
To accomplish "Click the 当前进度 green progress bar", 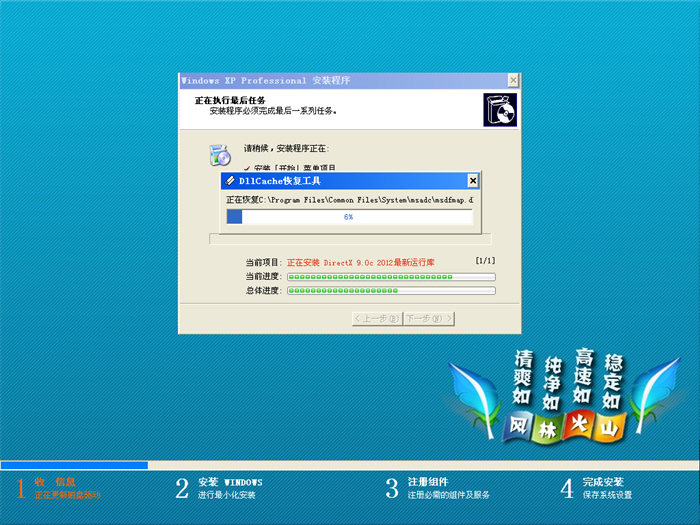I will coord(391,277).
